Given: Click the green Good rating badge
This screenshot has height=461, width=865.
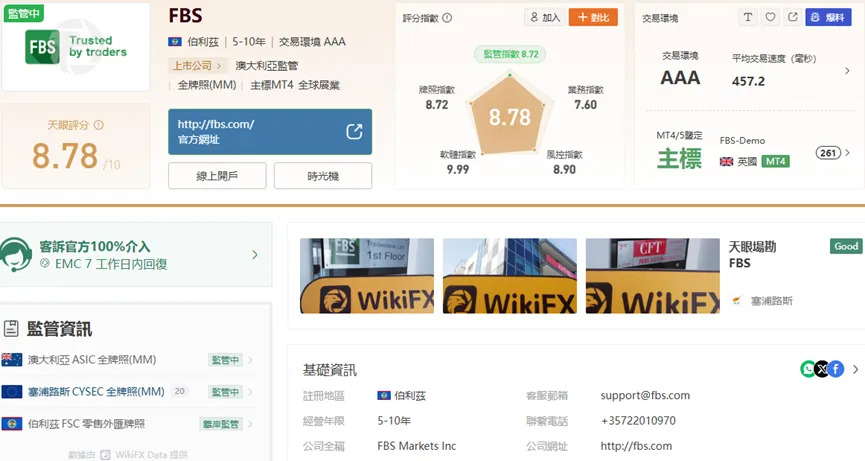Looking at the screenshot, I should tap(846, 246).
